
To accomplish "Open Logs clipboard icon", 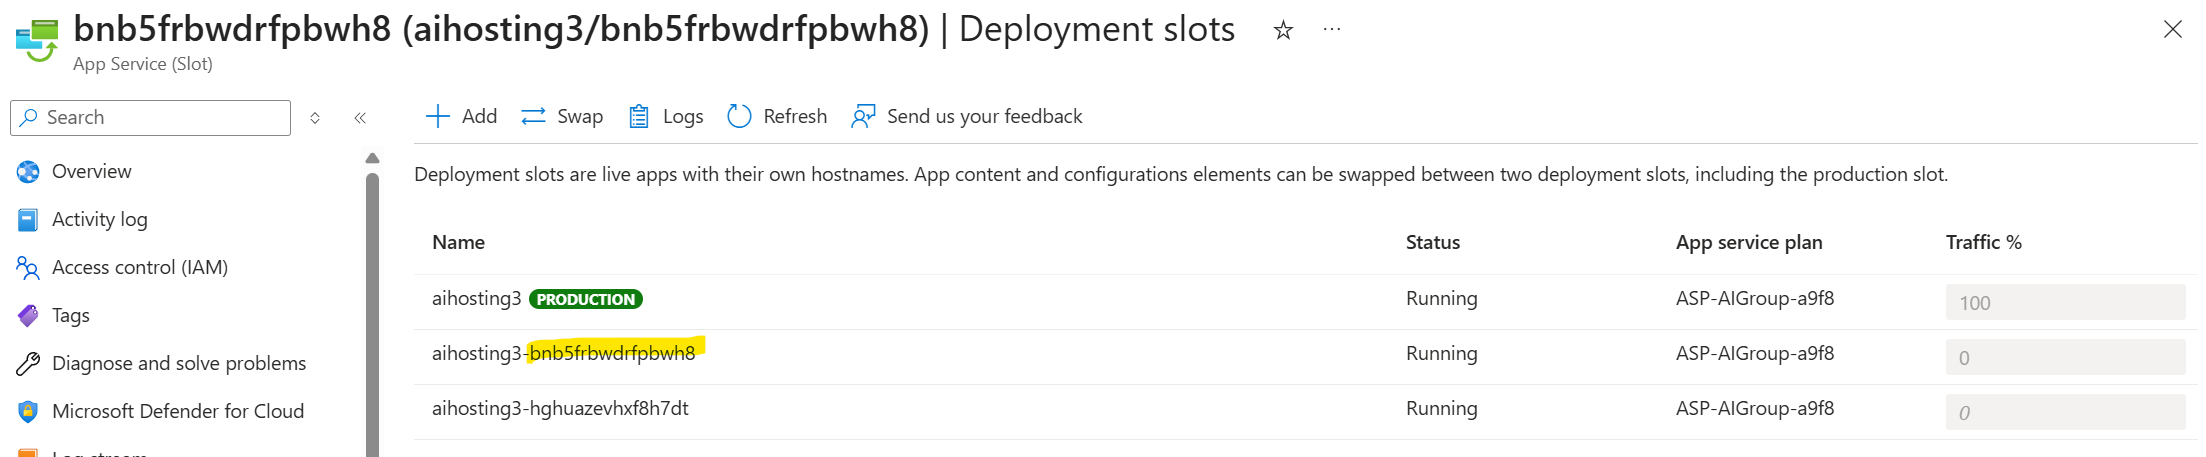I will [x=639, y=117].
